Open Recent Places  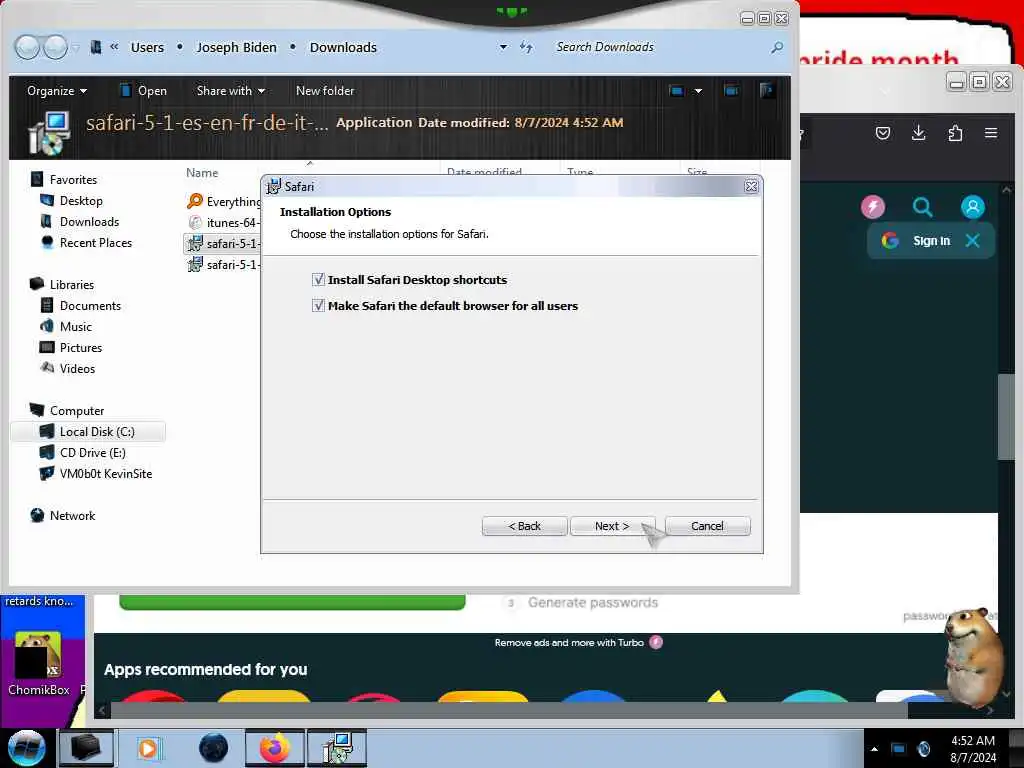tap(86, 242)
